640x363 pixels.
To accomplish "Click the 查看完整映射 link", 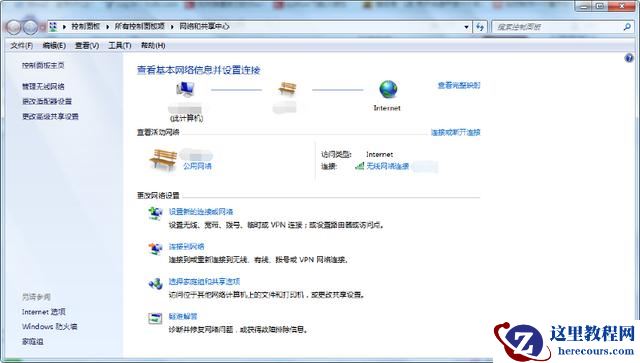I will (459, 85).
